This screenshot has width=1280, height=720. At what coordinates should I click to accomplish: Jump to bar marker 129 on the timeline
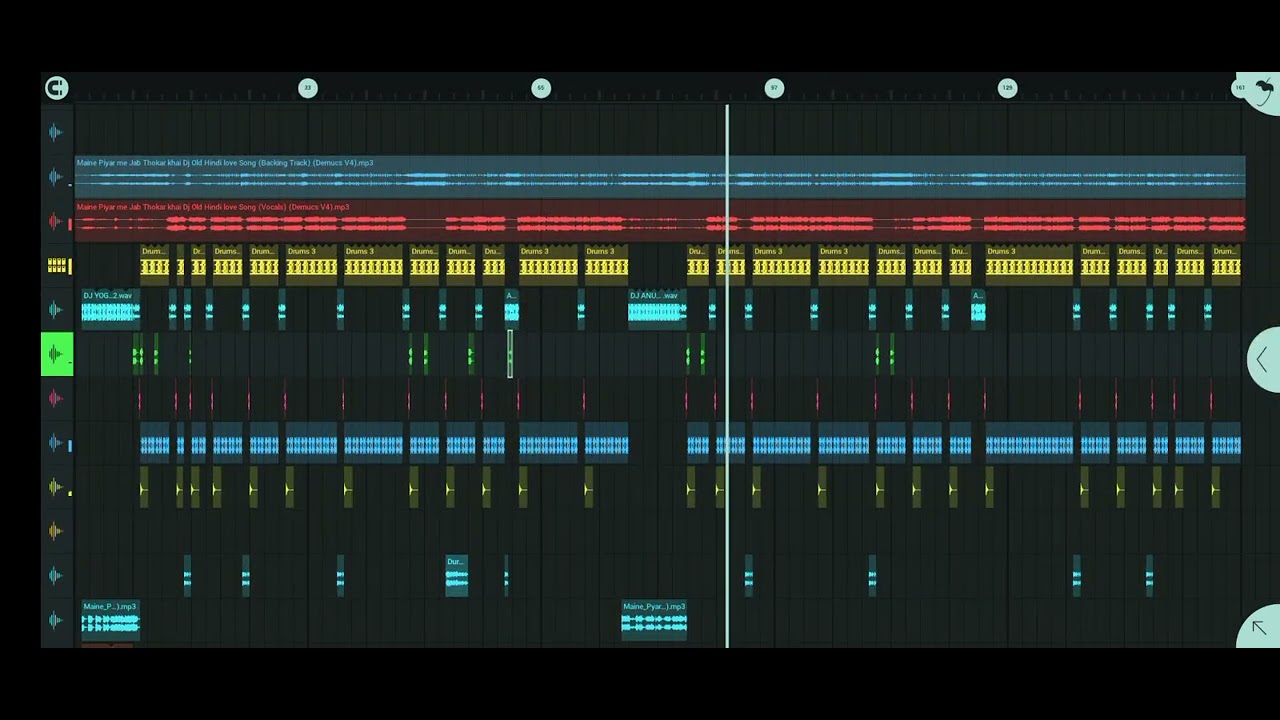pos(1007,88)
